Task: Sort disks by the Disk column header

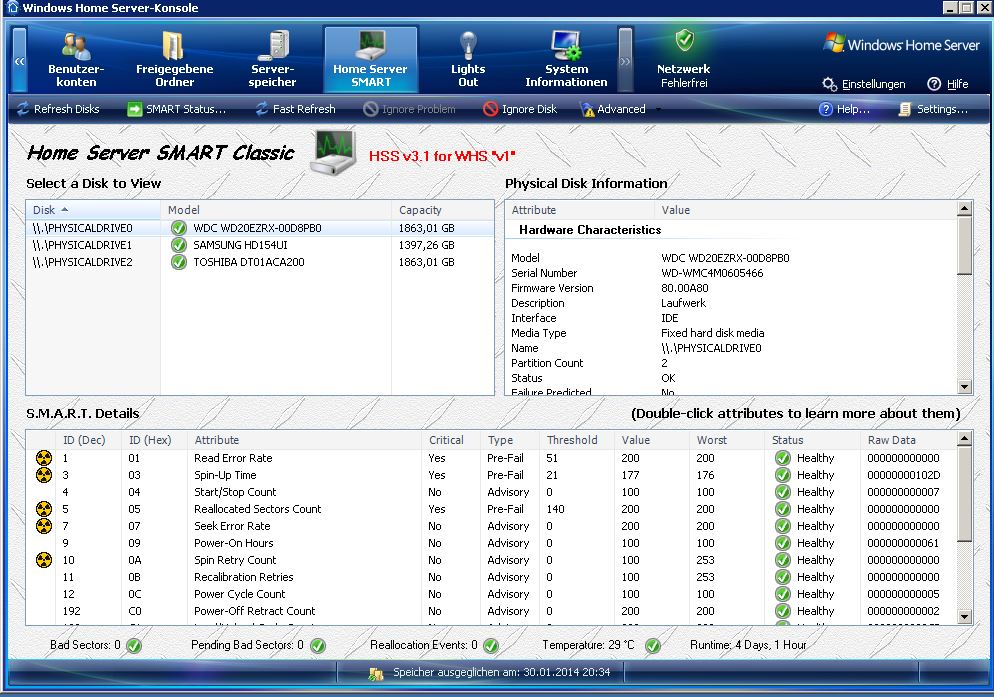Action: (93, 210)
